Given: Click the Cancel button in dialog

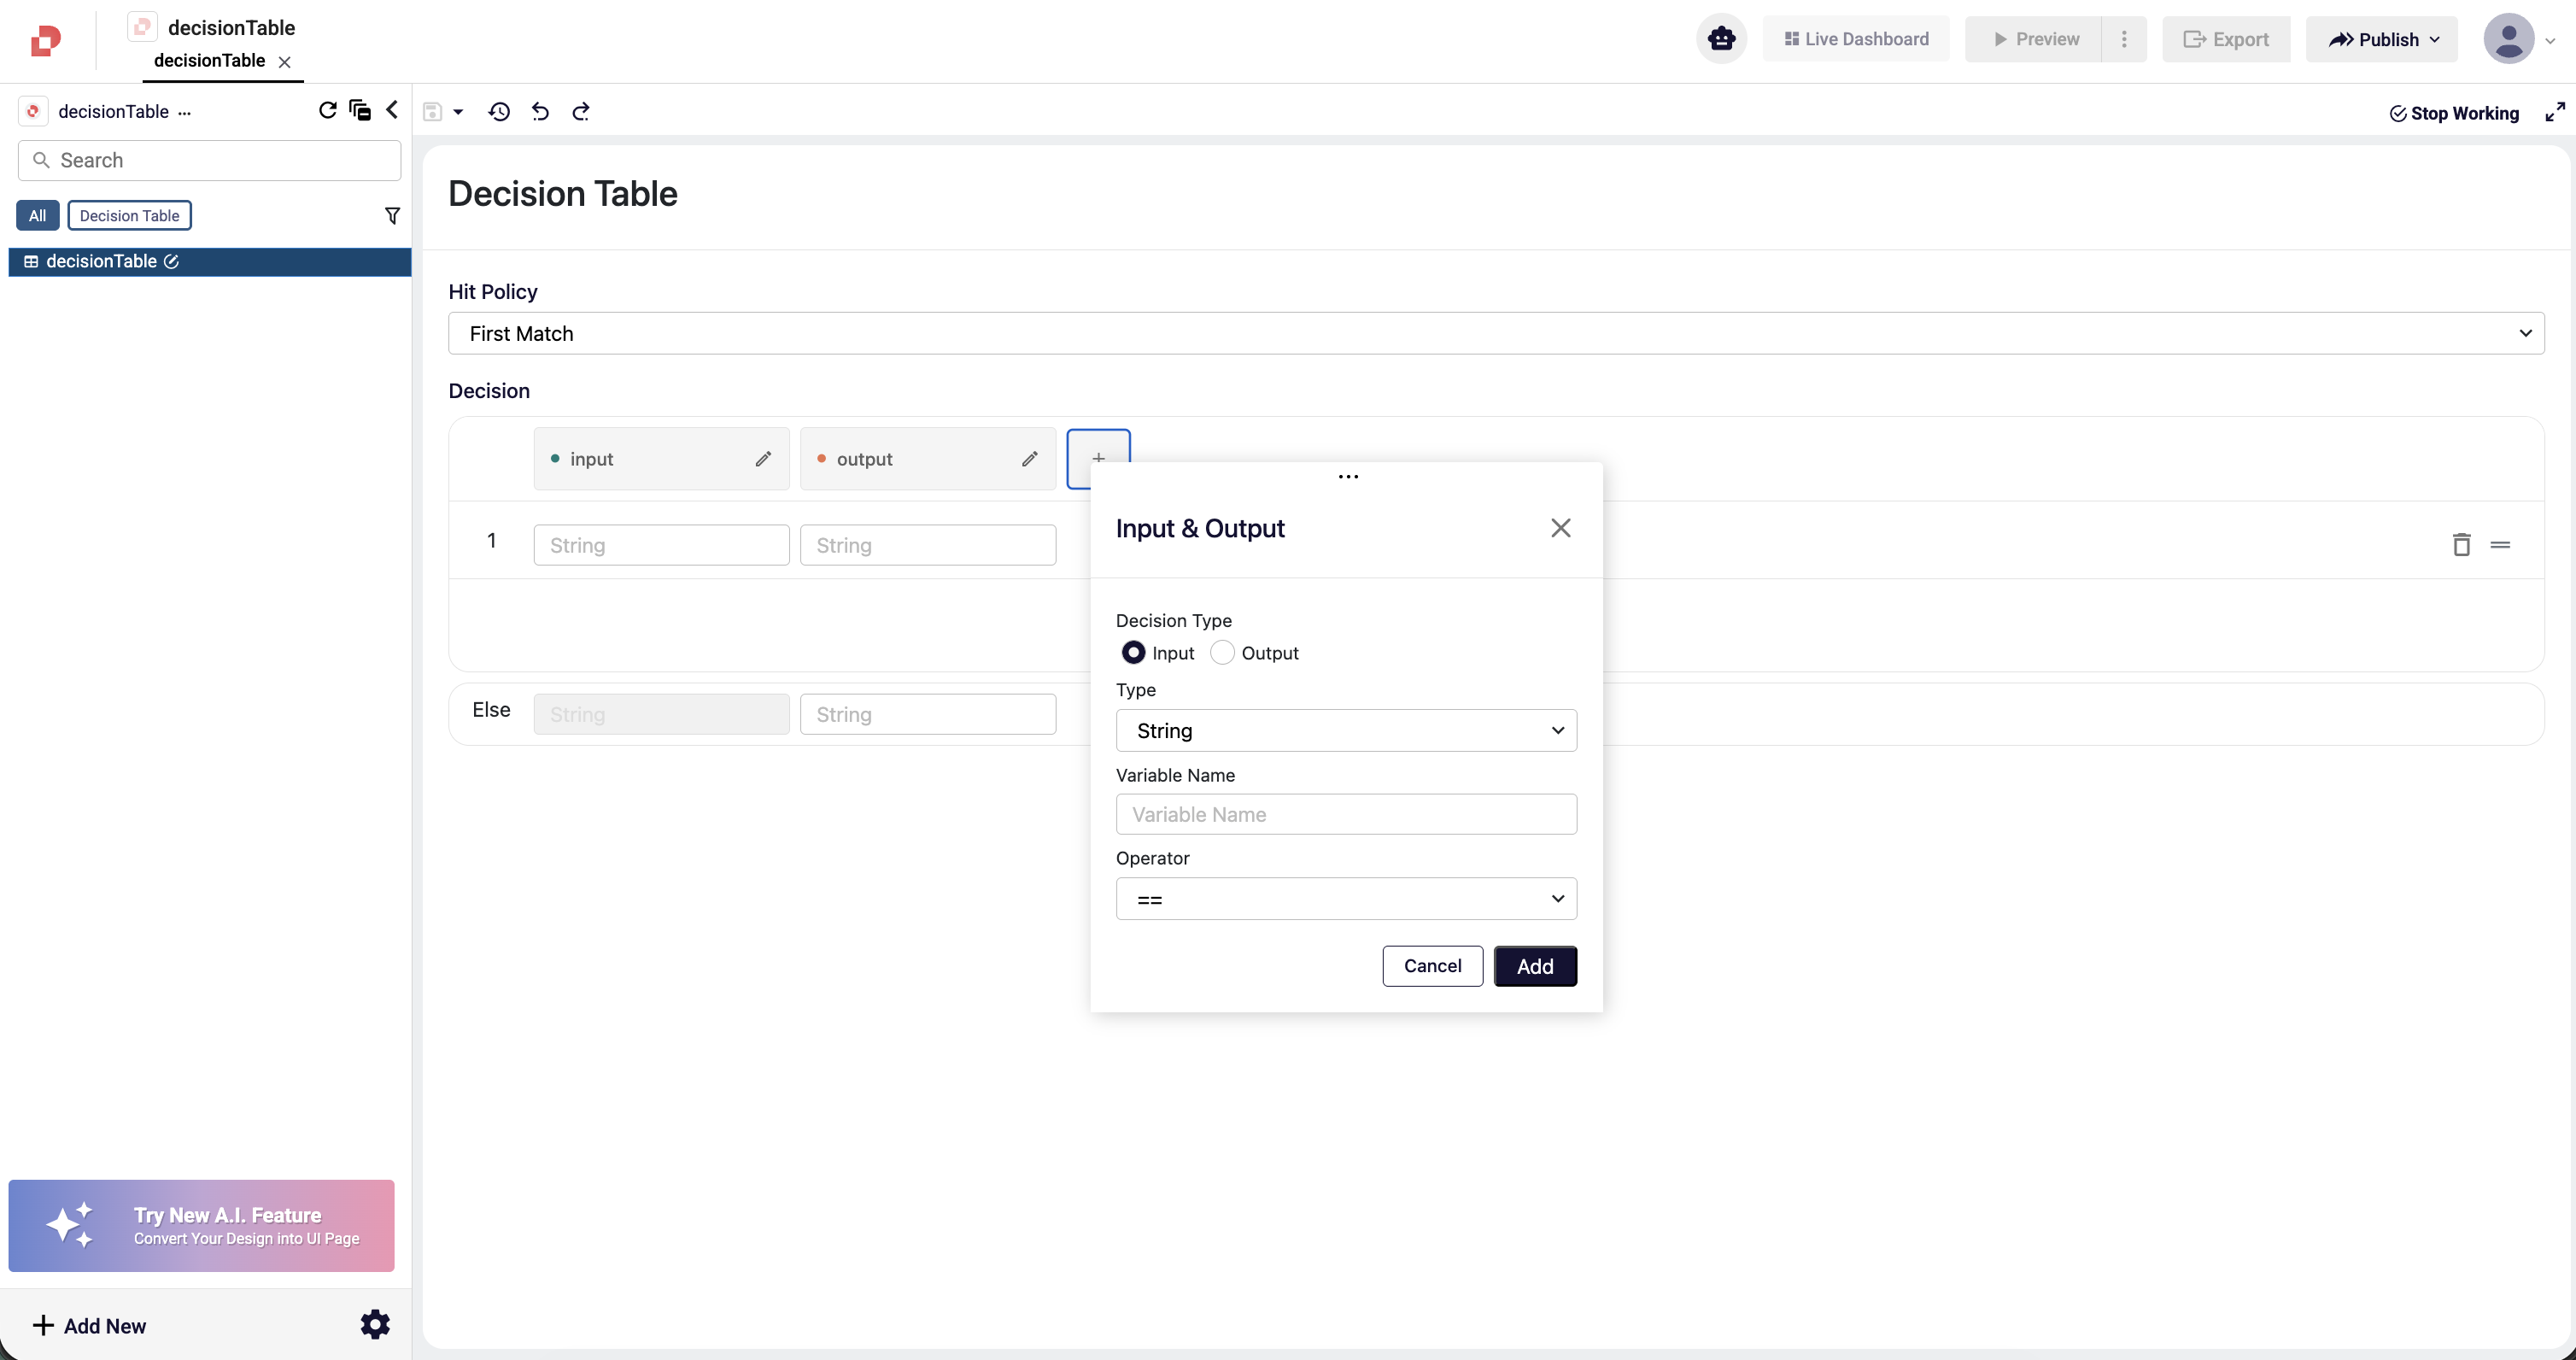Looking at the screenshot, I should [1432, 966].
